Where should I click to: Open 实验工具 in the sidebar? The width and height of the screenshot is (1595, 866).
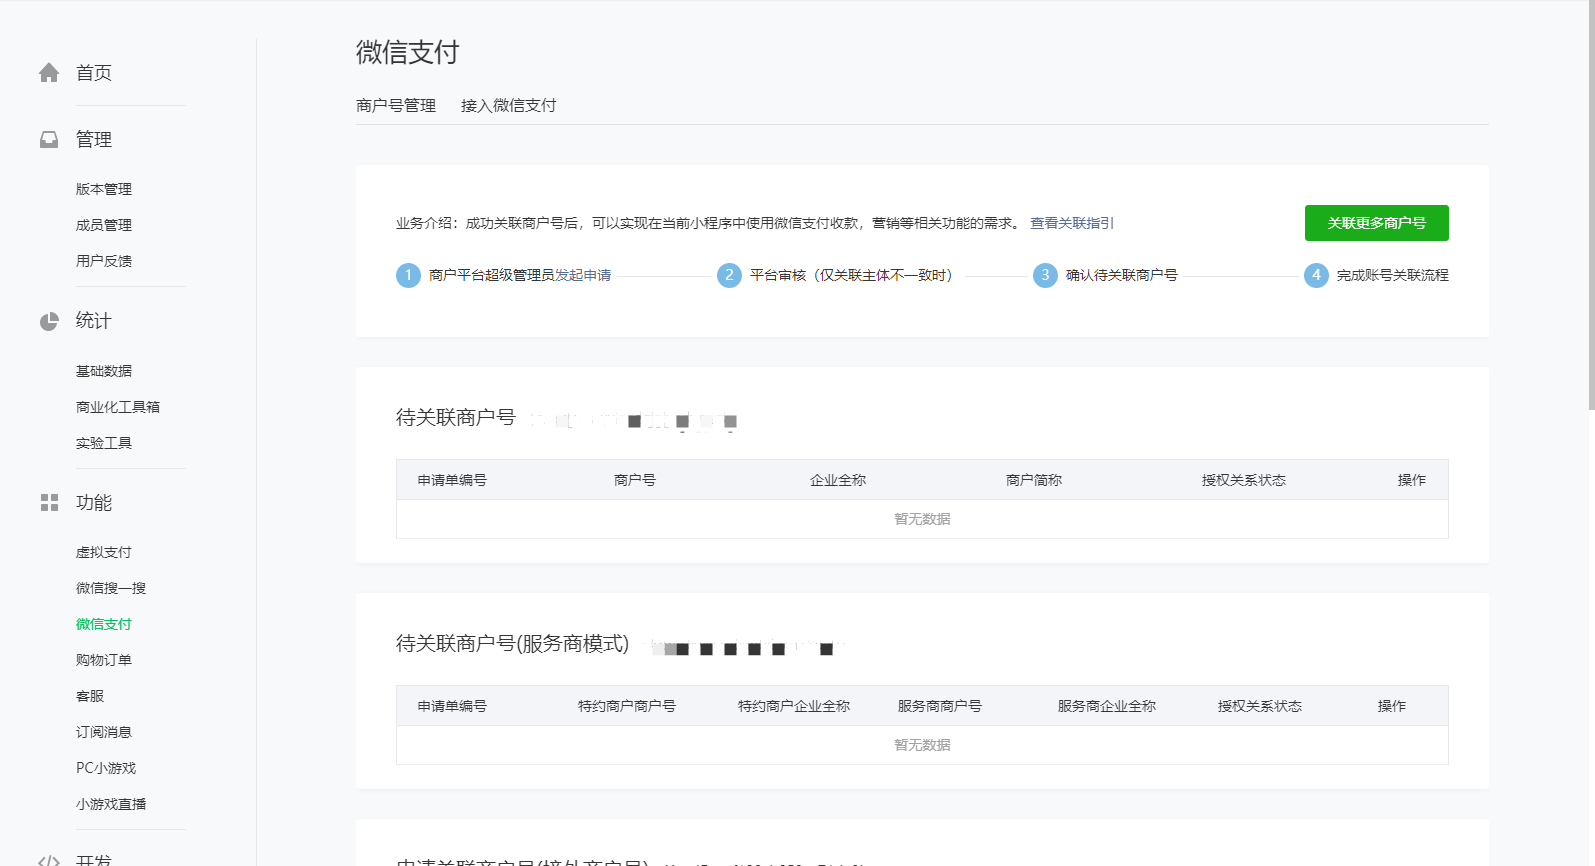click(x=104, y=443)
